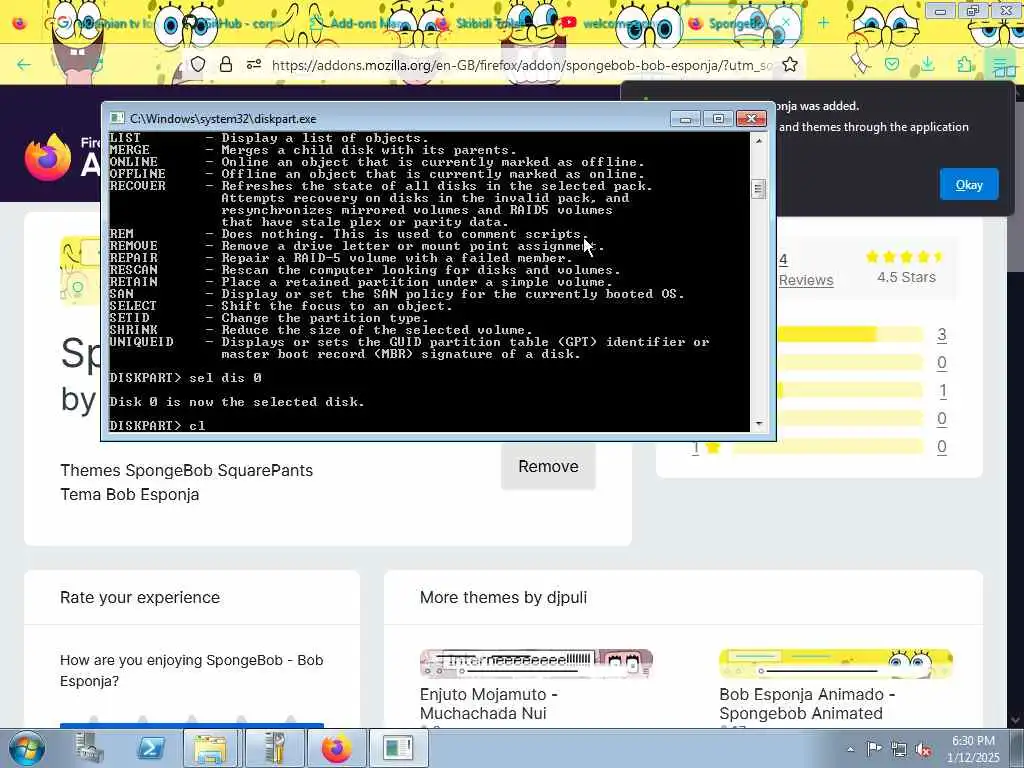Open the Windows Start orb
Image resolution: width=1024 pixels, height=768 pixels.
(27, 748)
